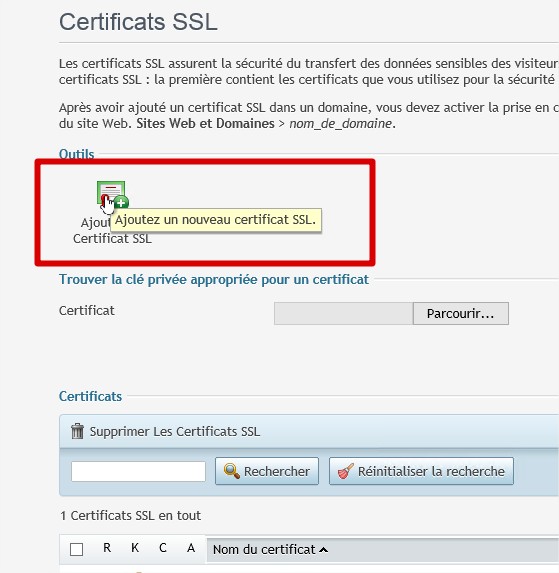Viewport: 559px width, 573px height.
Task: Click the K column header
Action: tap(135, 548)
